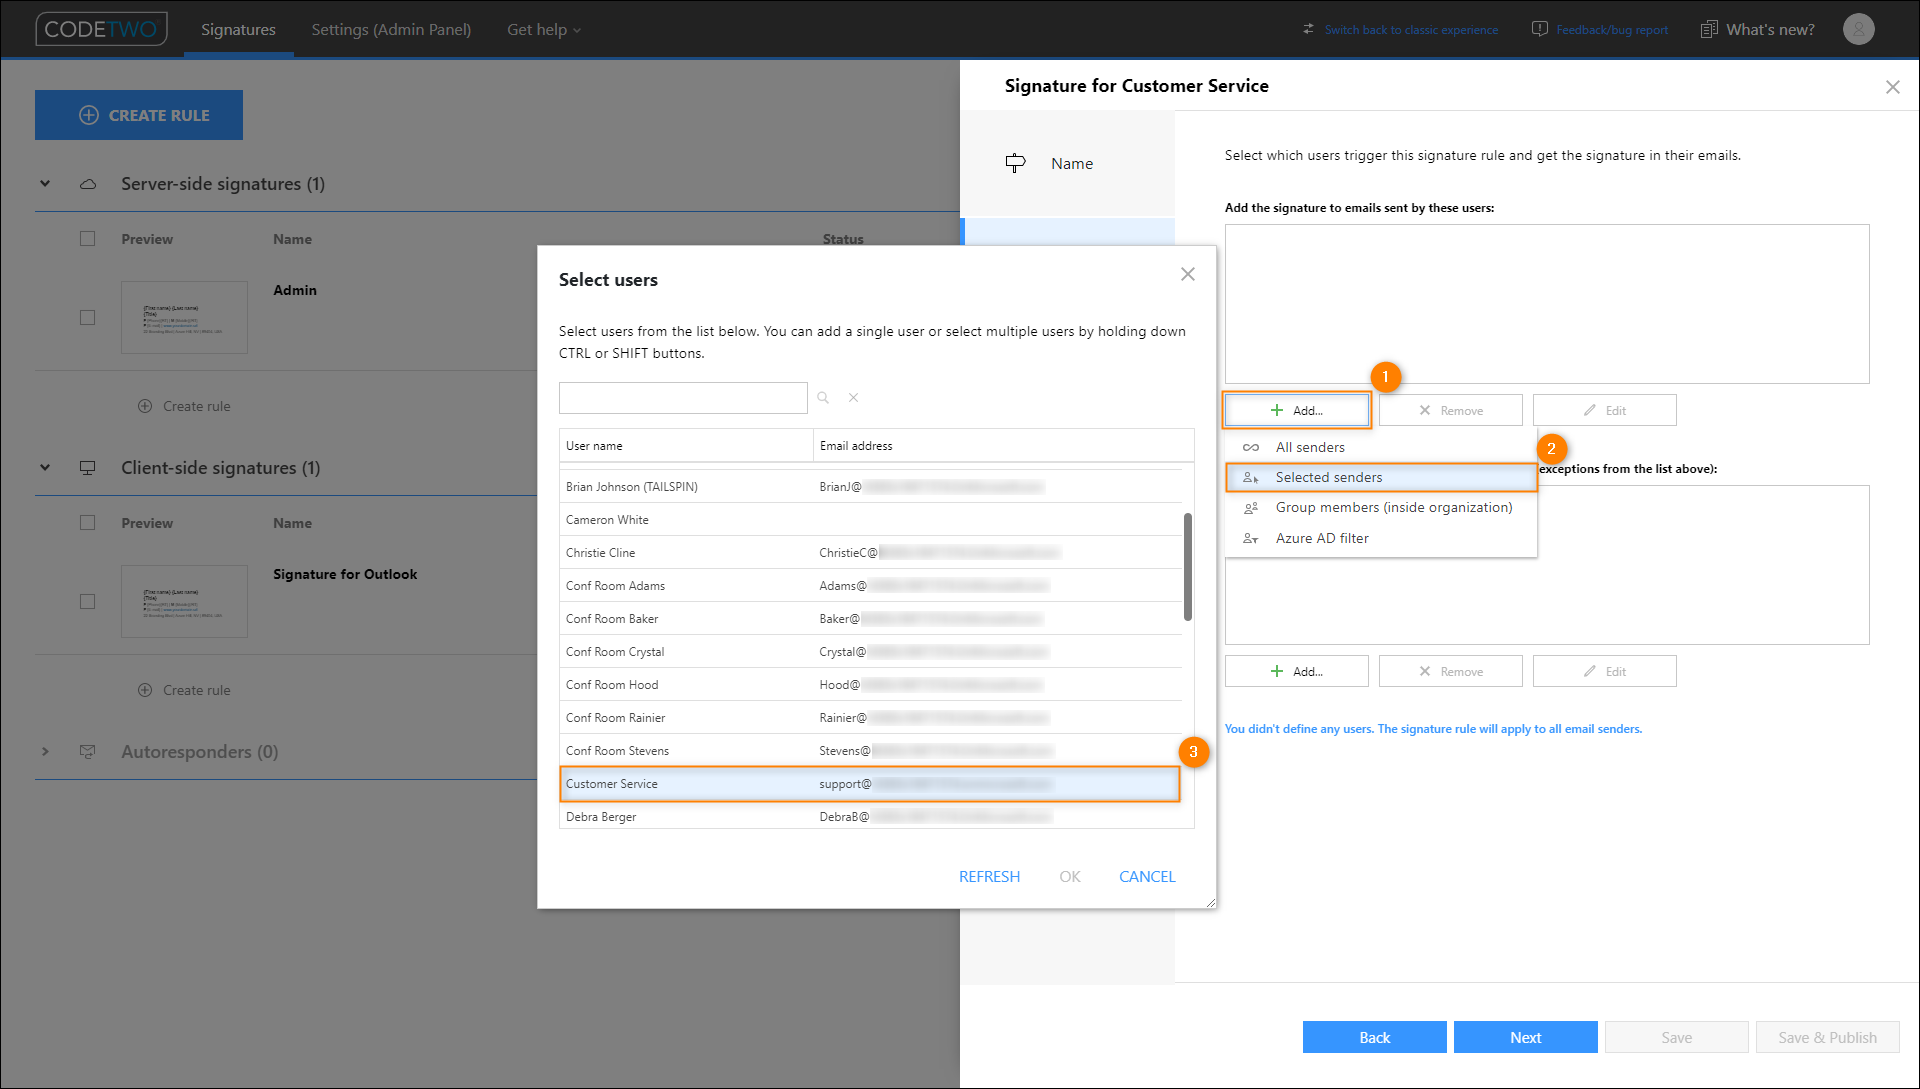
Task: Click the Select users list scrollbar
Action: (1187, 567)
